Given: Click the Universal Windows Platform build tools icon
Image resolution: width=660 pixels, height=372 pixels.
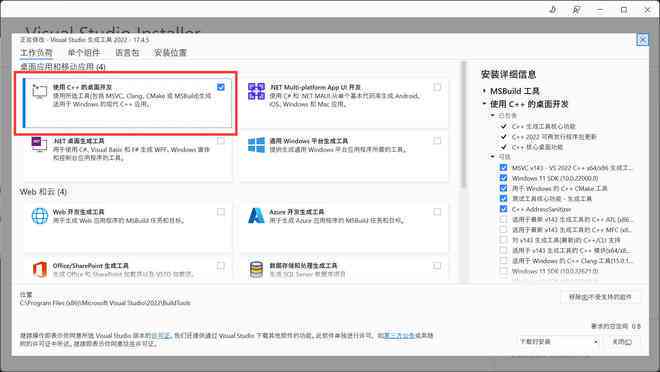Looking at the screenshot, I should point(256,145).
